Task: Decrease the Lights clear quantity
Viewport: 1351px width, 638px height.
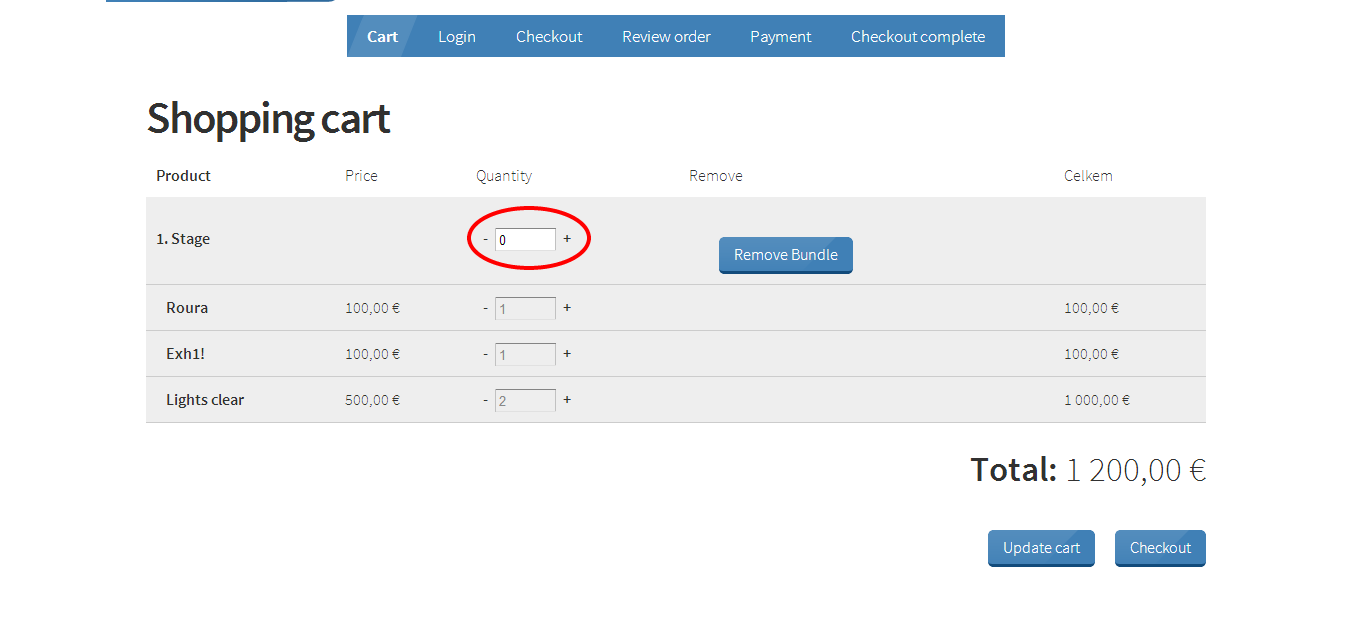Action: point(485,400)
